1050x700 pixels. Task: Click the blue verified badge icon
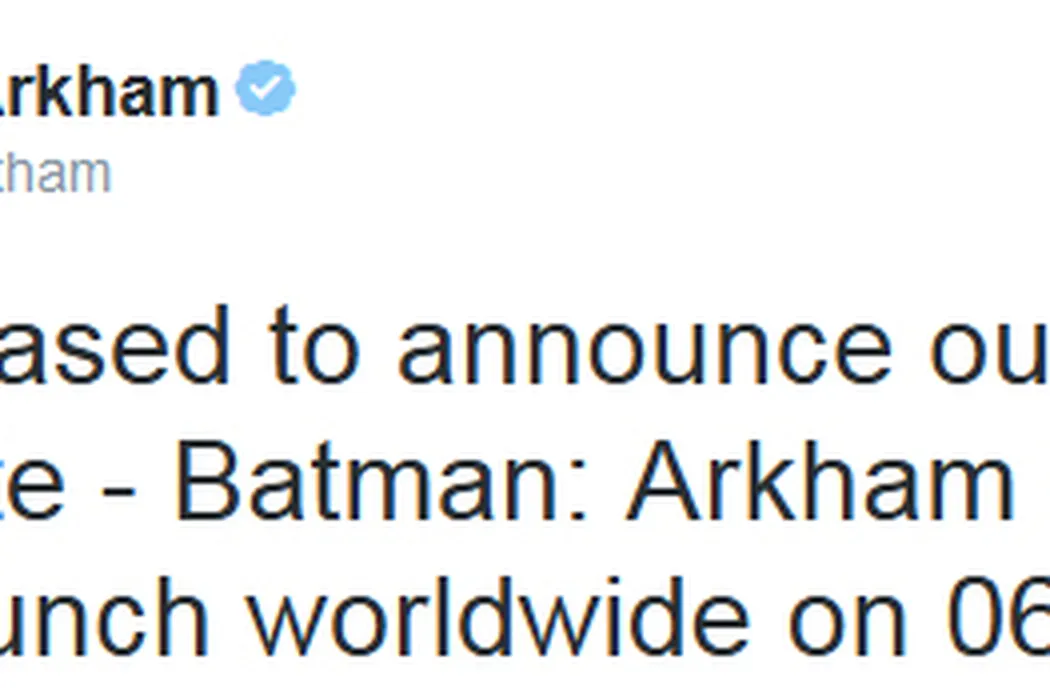(265, 90)
